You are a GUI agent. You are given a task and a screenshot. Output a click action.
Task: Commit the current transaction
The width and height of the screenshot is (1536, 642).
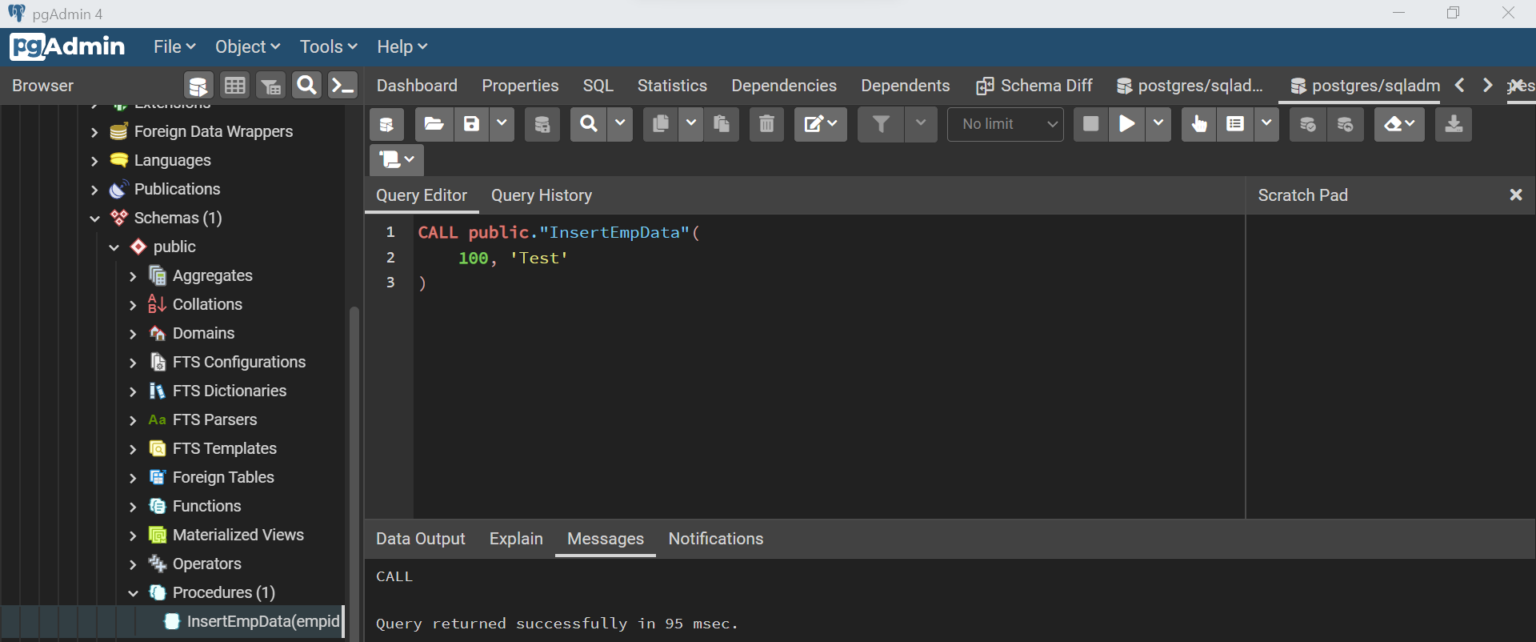1307,124
